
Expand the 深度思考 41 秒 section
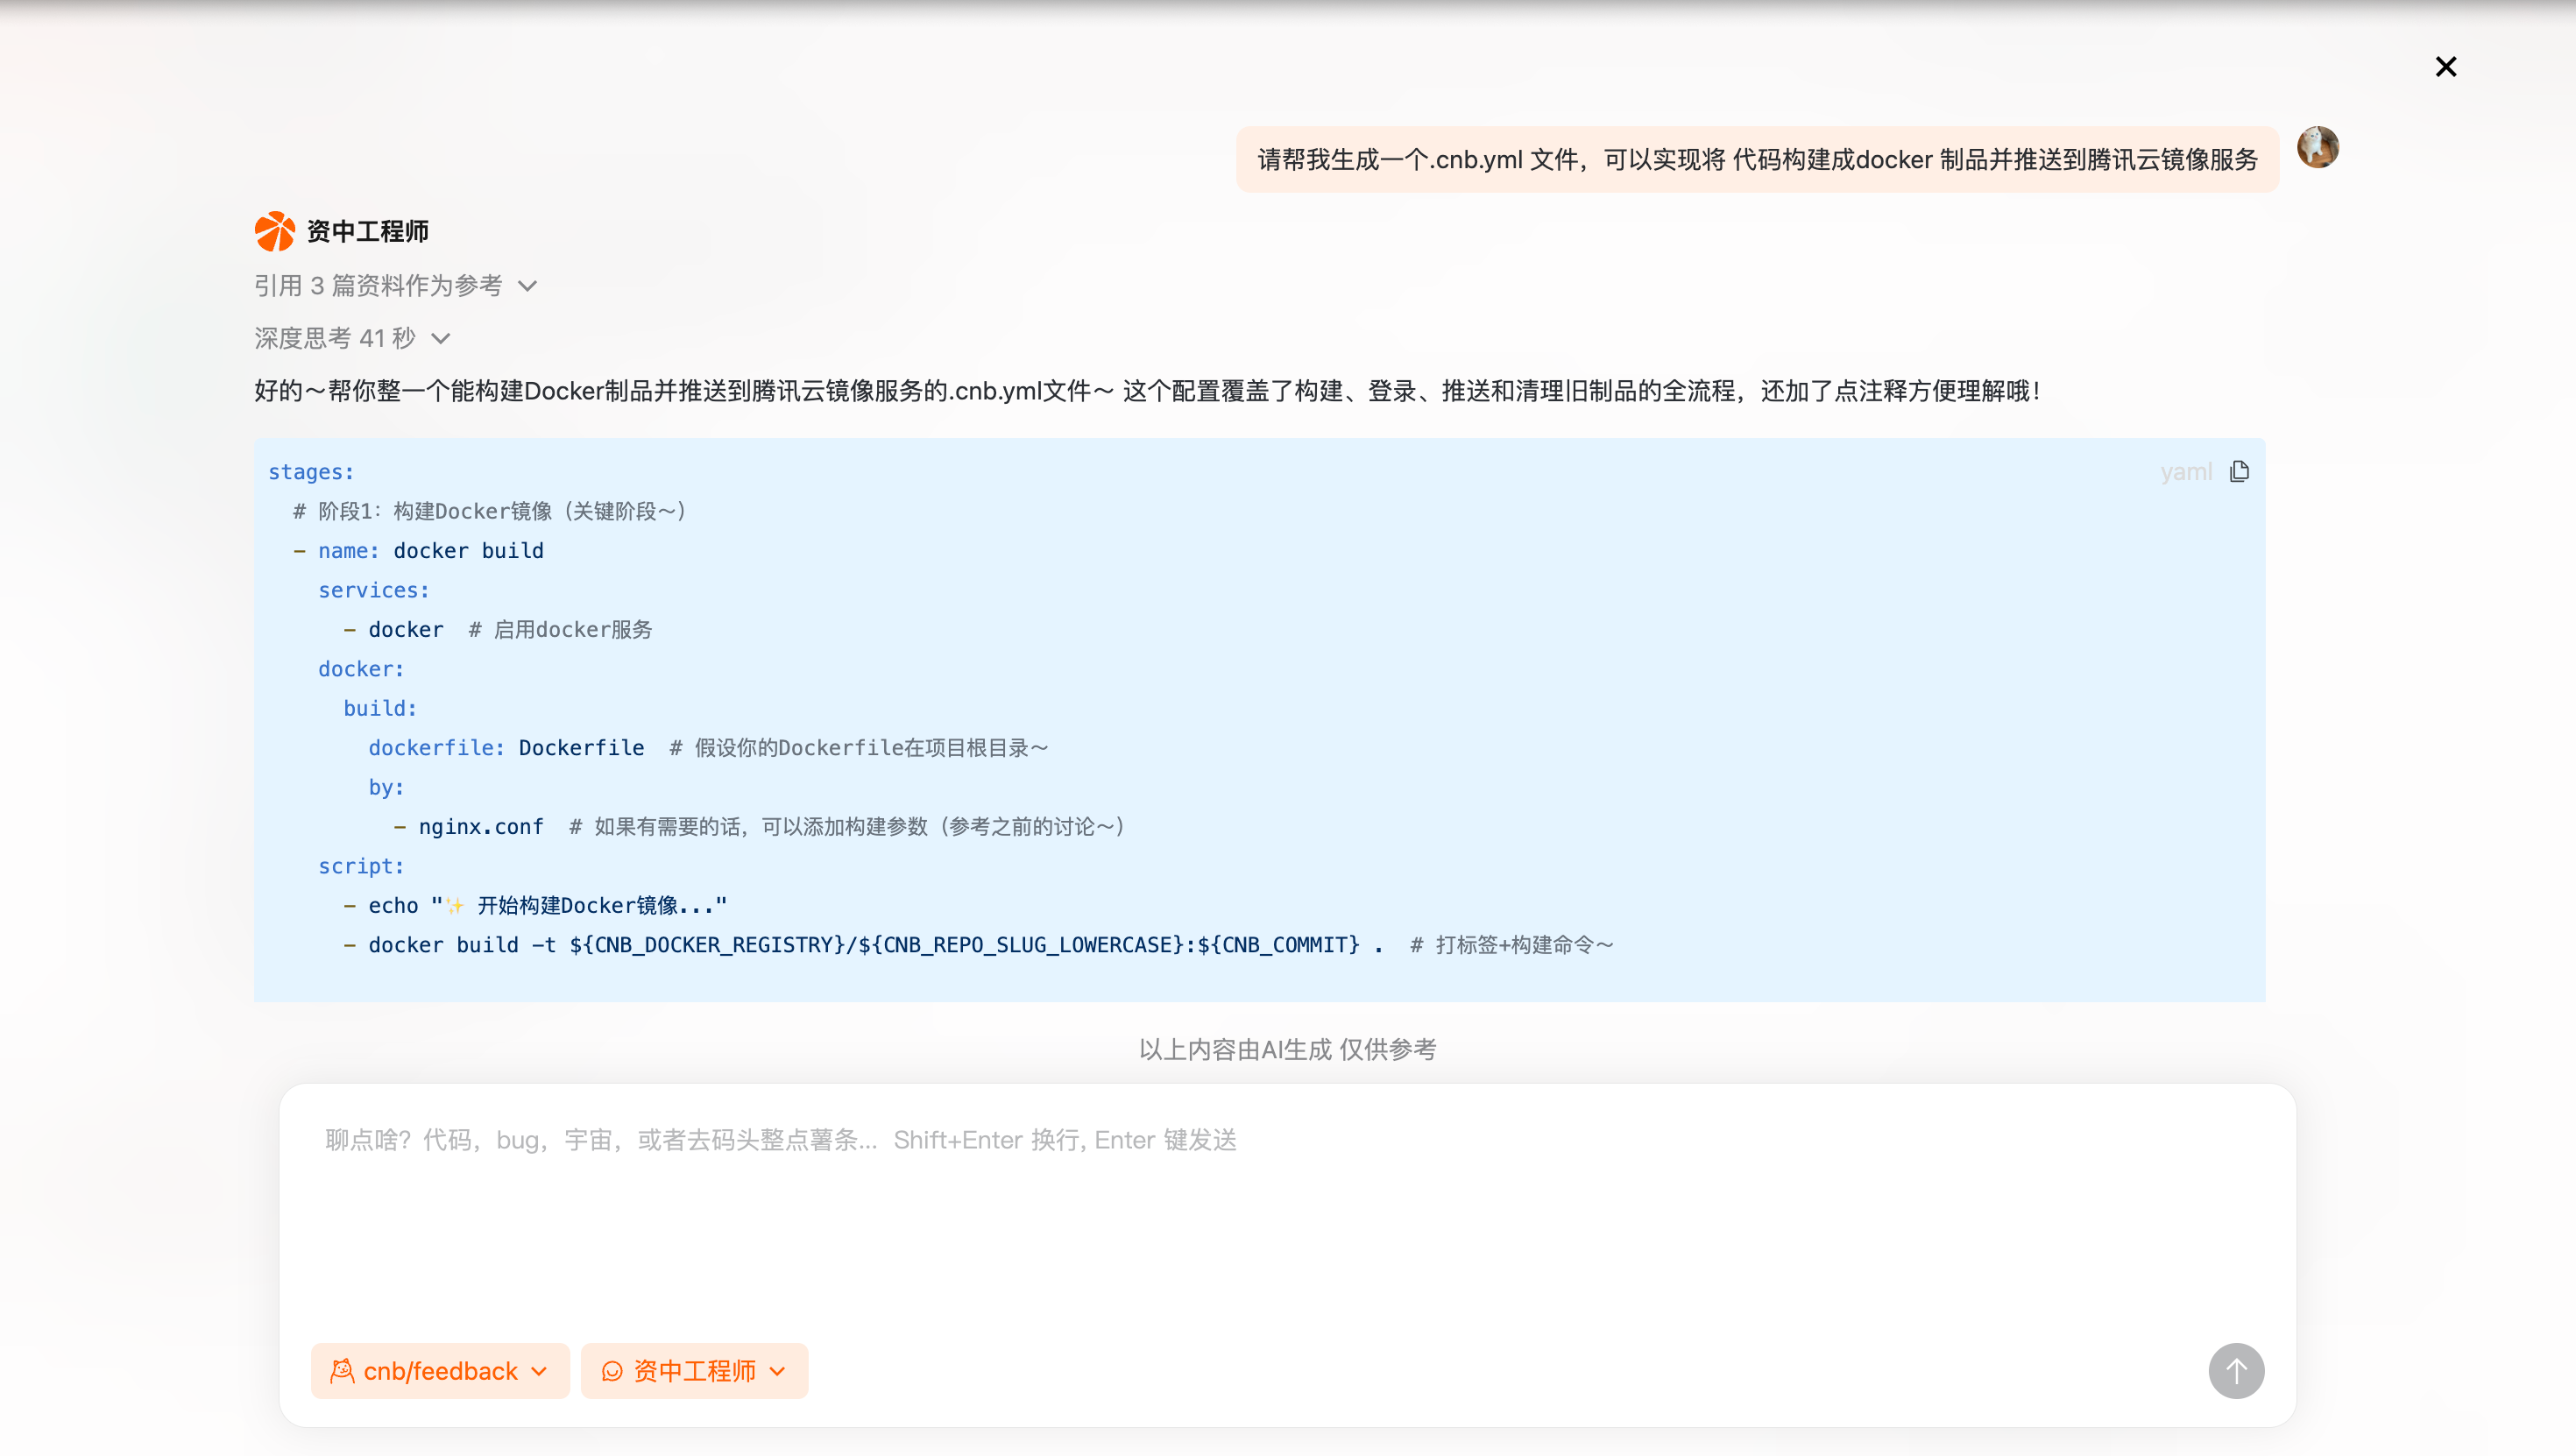(352, 338)
